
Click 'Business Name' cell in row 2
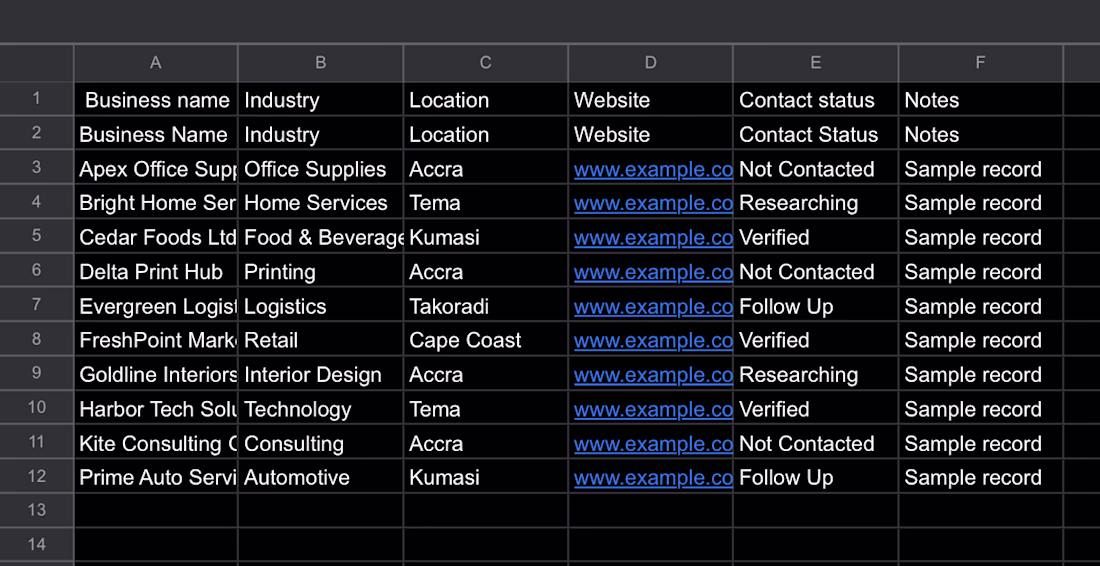pyautogui.click(x=156, y=134)
